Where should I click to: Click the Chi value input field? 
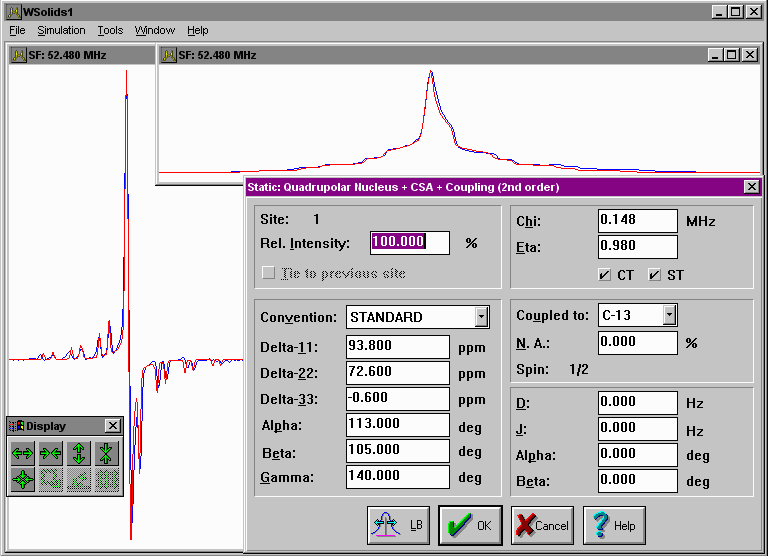coord(637,220)
